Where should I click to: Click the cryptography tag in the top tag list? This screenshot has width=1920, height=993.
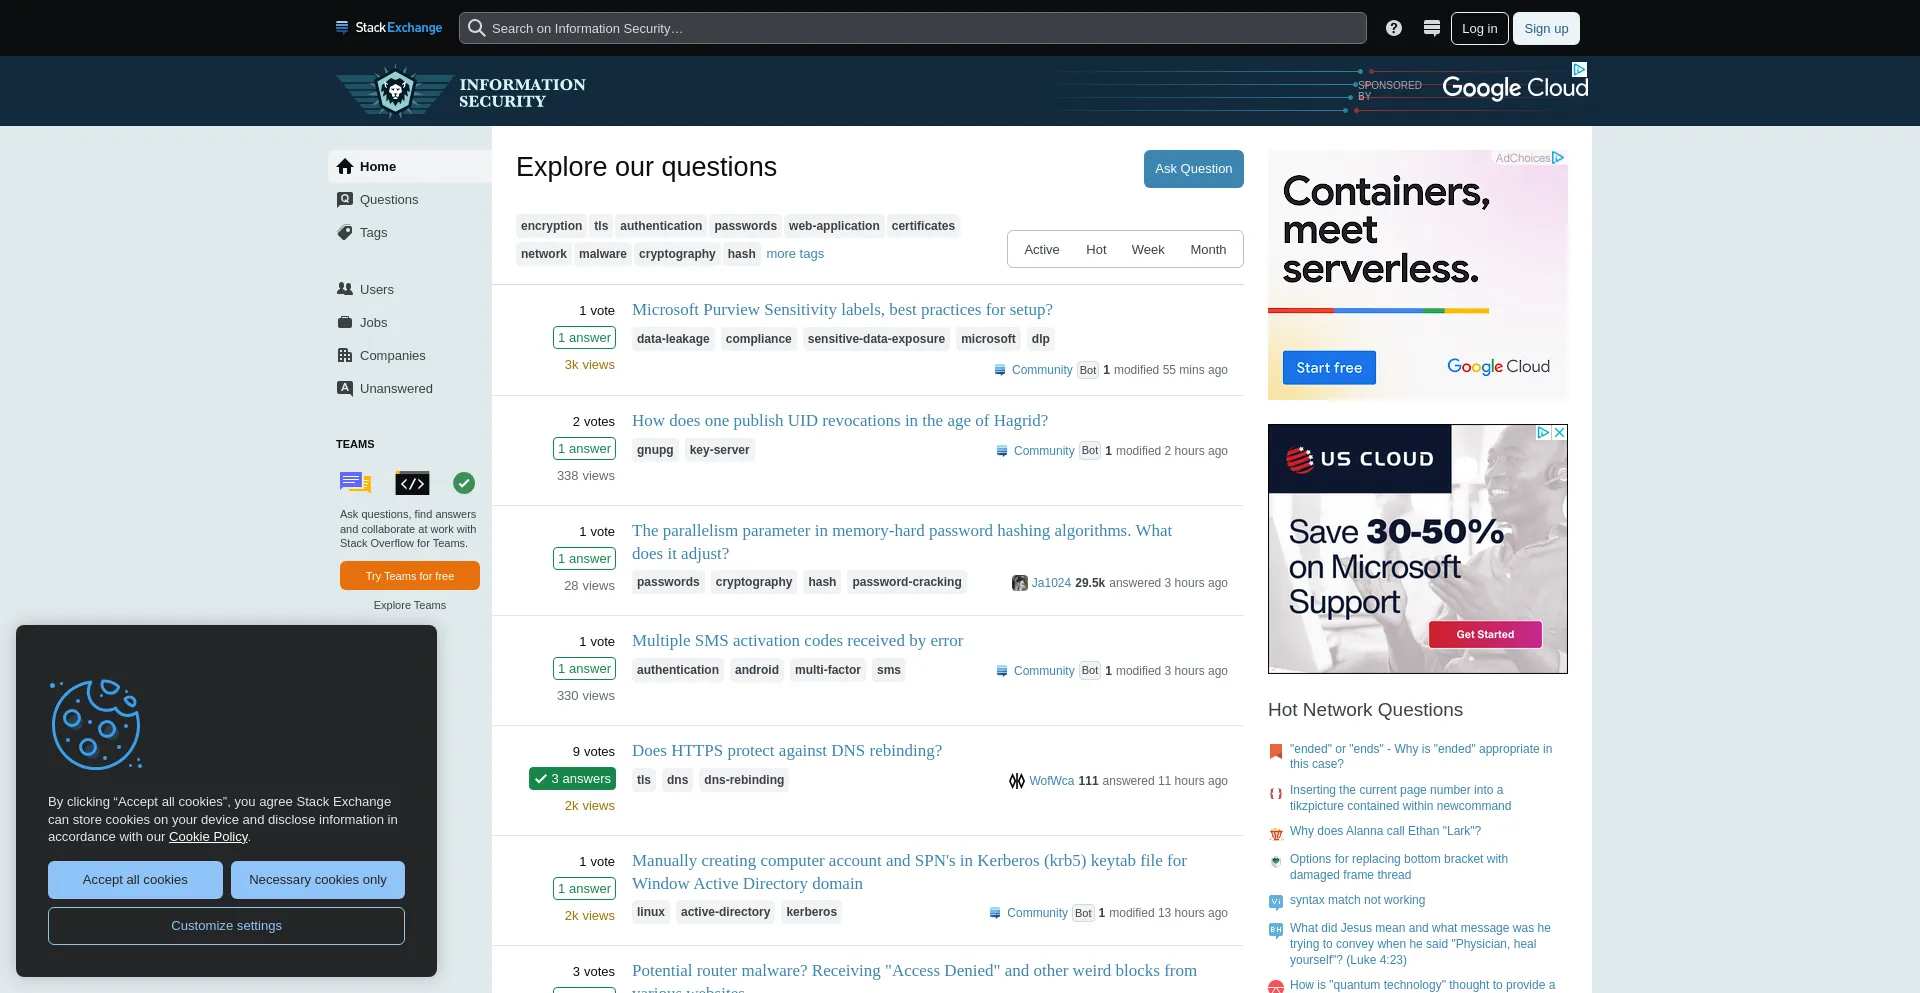tap(677, 254)
